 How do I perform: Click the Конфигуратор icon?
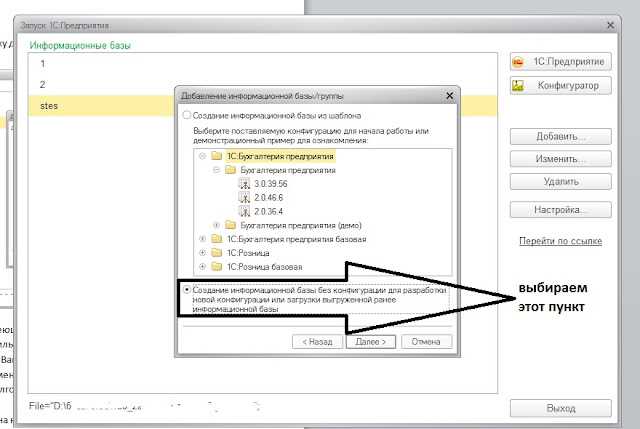(x=518, y=85)
